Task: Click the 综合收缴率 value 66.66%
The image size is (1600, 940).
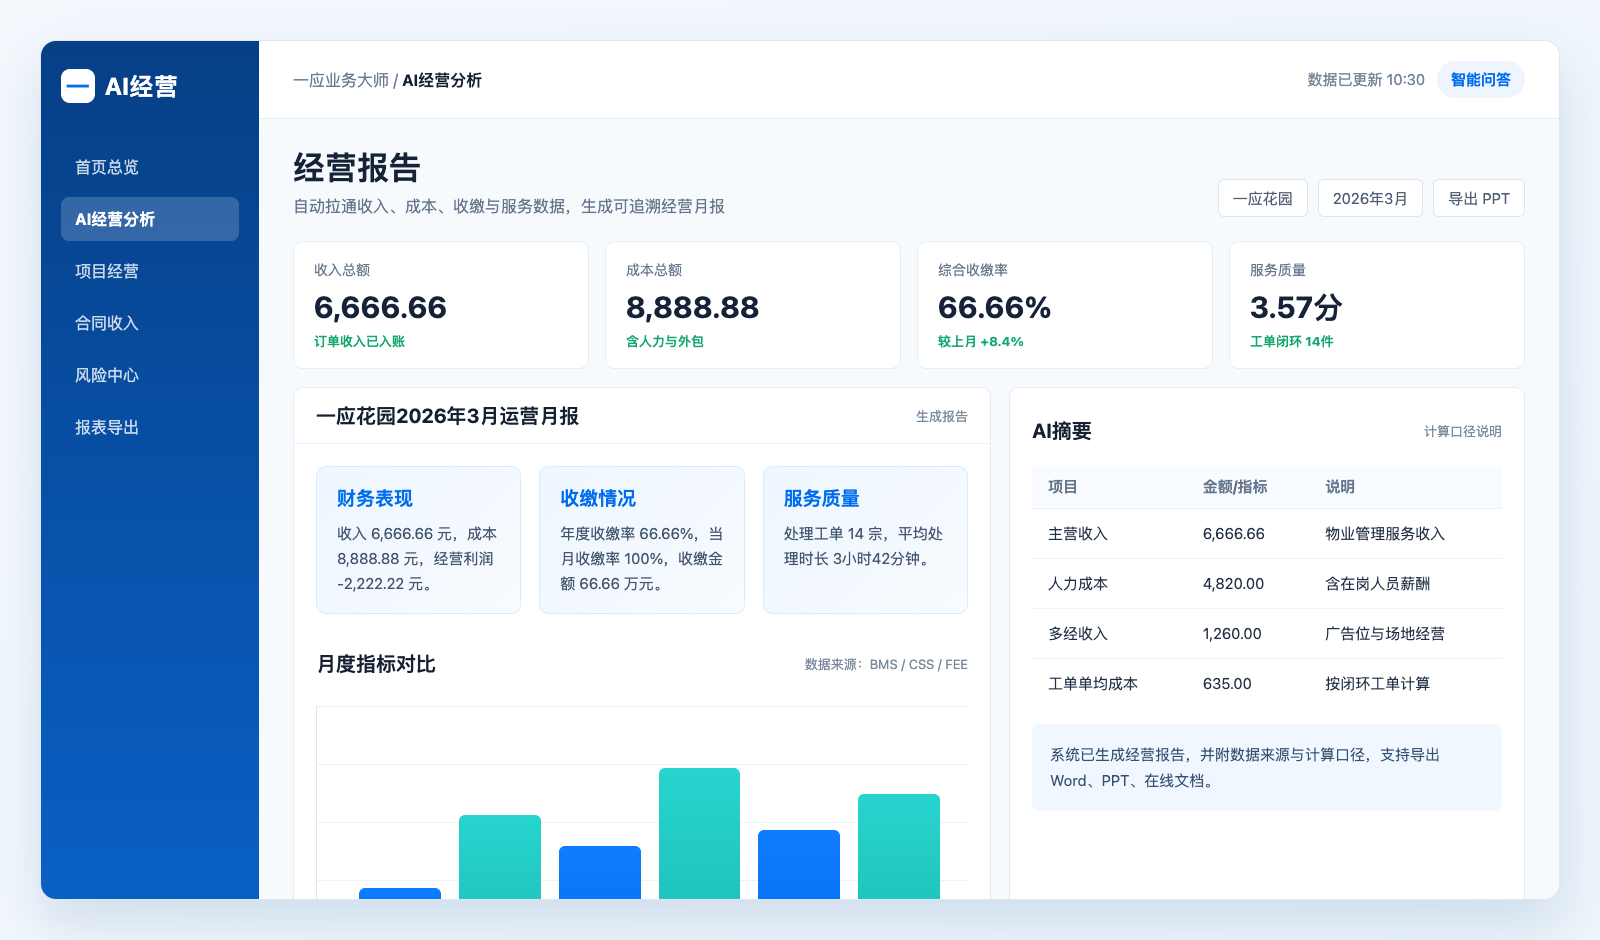Action: pos(994,307)
